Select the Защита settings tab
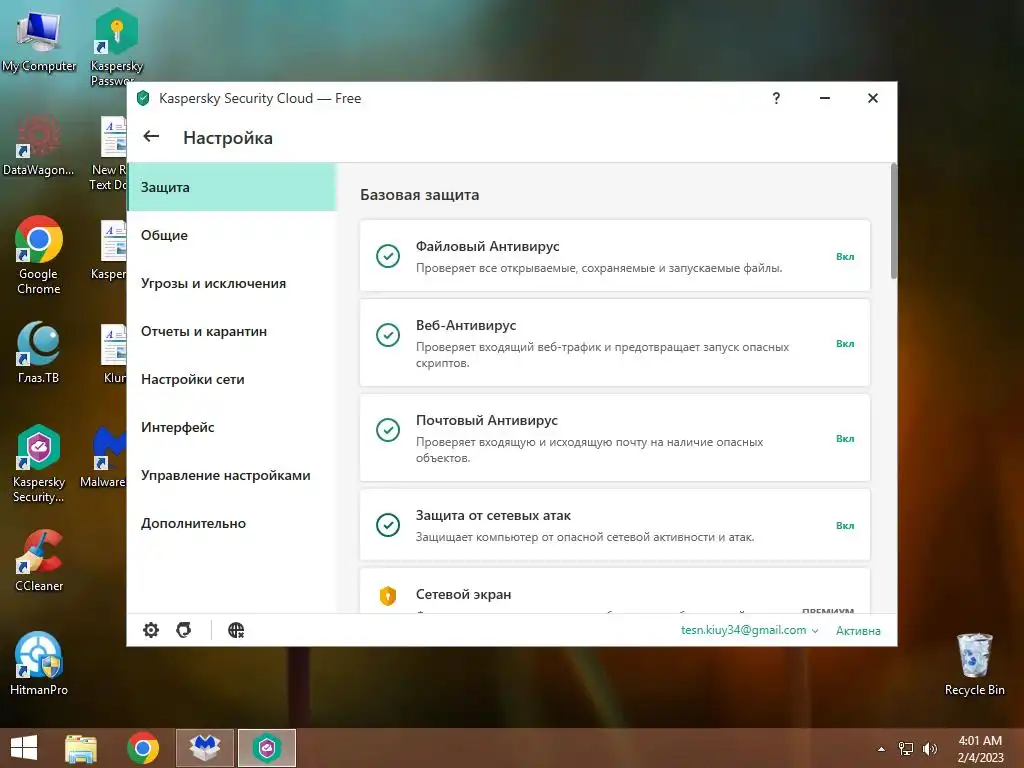The image size is (1024, 768). pyautogui.click(x=232, y=187)
